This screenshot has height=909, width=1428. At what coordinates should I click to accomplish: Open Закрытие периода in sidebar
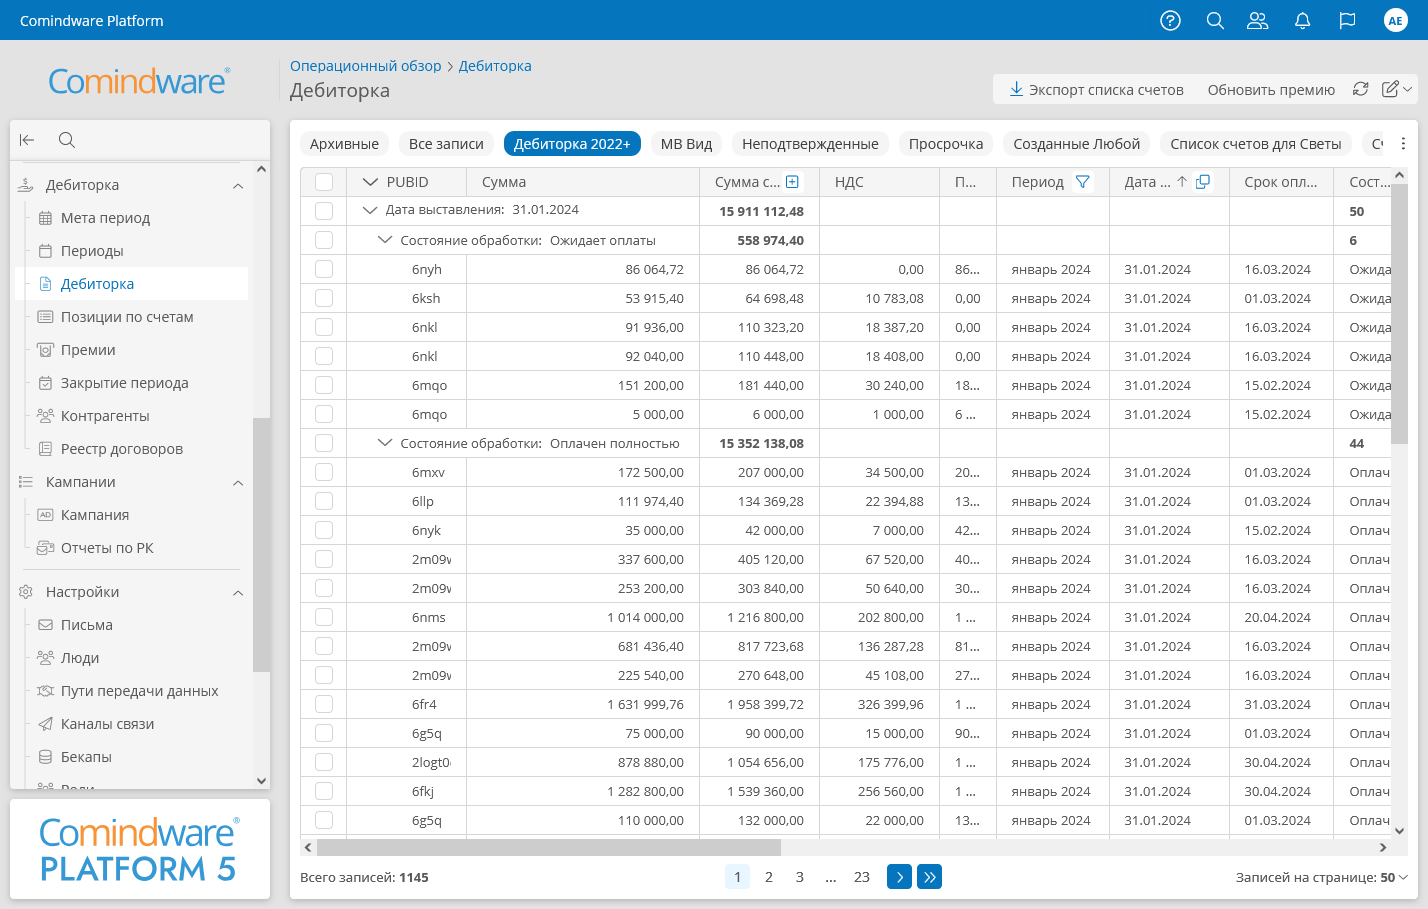point(124,383)
